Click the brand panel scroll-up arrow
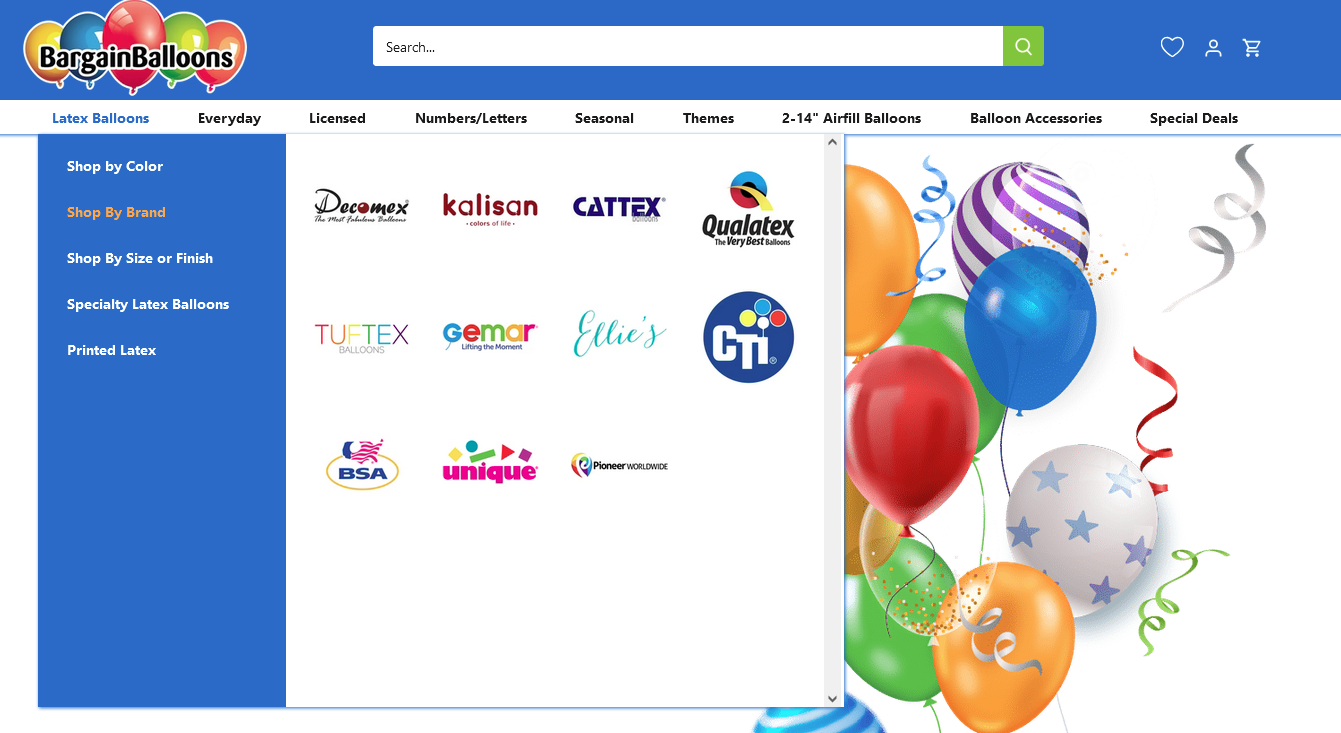Viewport: 1341px width, 733px height. (832, 142)
